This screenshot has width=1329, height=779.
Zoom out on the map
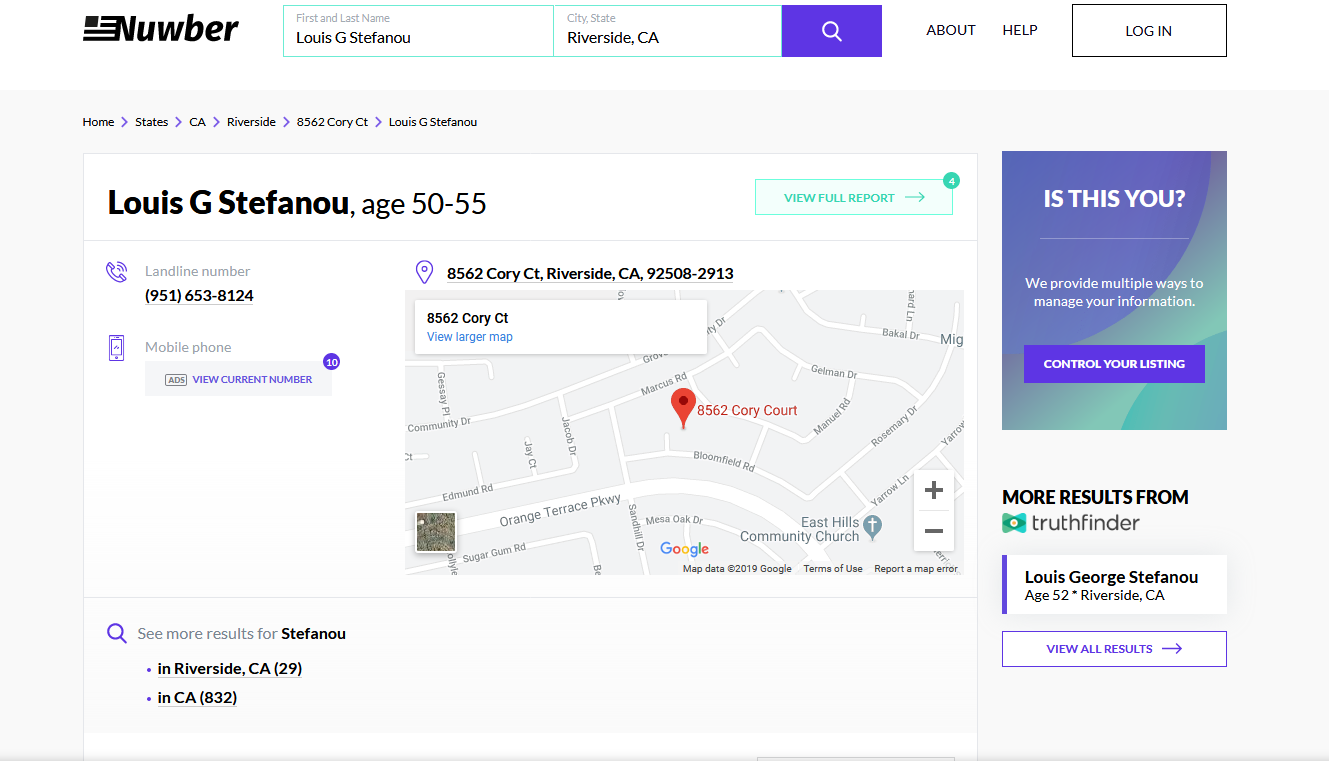pyautogui.click(x=933, y=531)
